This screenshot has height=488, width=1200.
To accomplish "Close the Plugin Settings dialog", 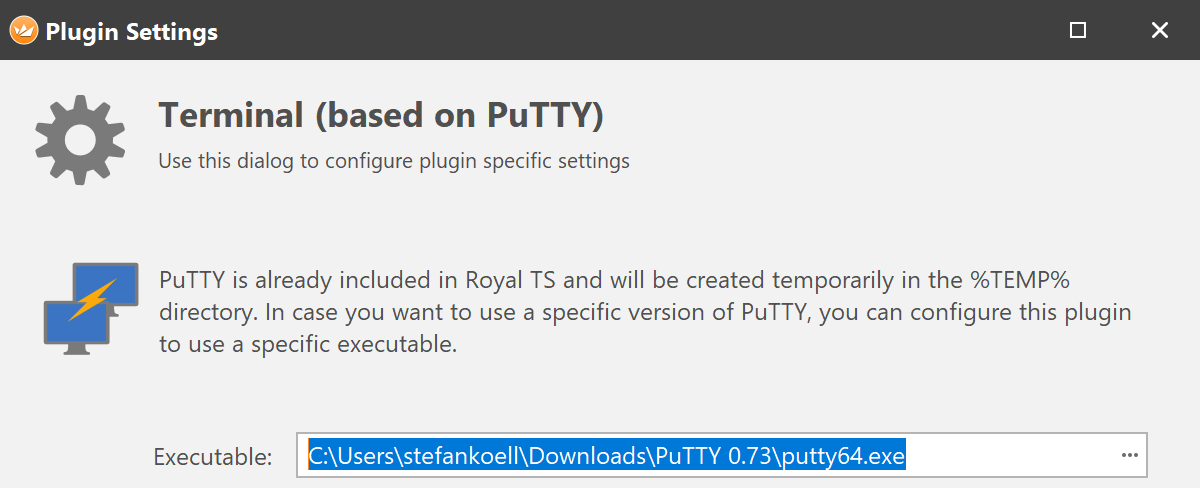I will pyautogui.click(x=1160, y=31).
